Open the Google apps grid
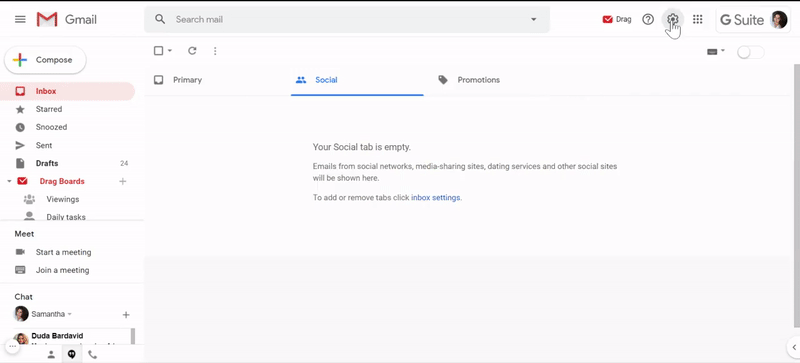The height and width of the screenshot is (363, 800). (x=697, y=19)
